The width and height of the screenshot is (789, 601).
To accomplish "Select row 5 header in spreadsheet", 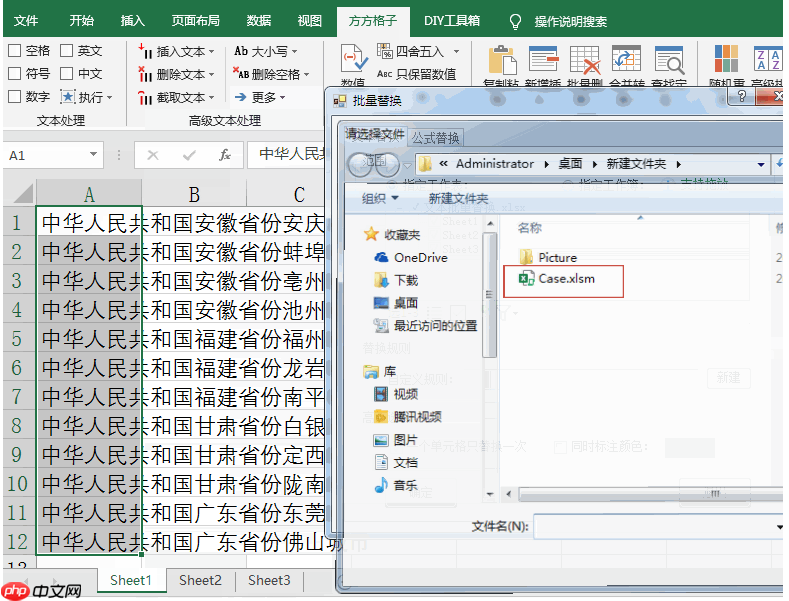I will pos(17,339).
